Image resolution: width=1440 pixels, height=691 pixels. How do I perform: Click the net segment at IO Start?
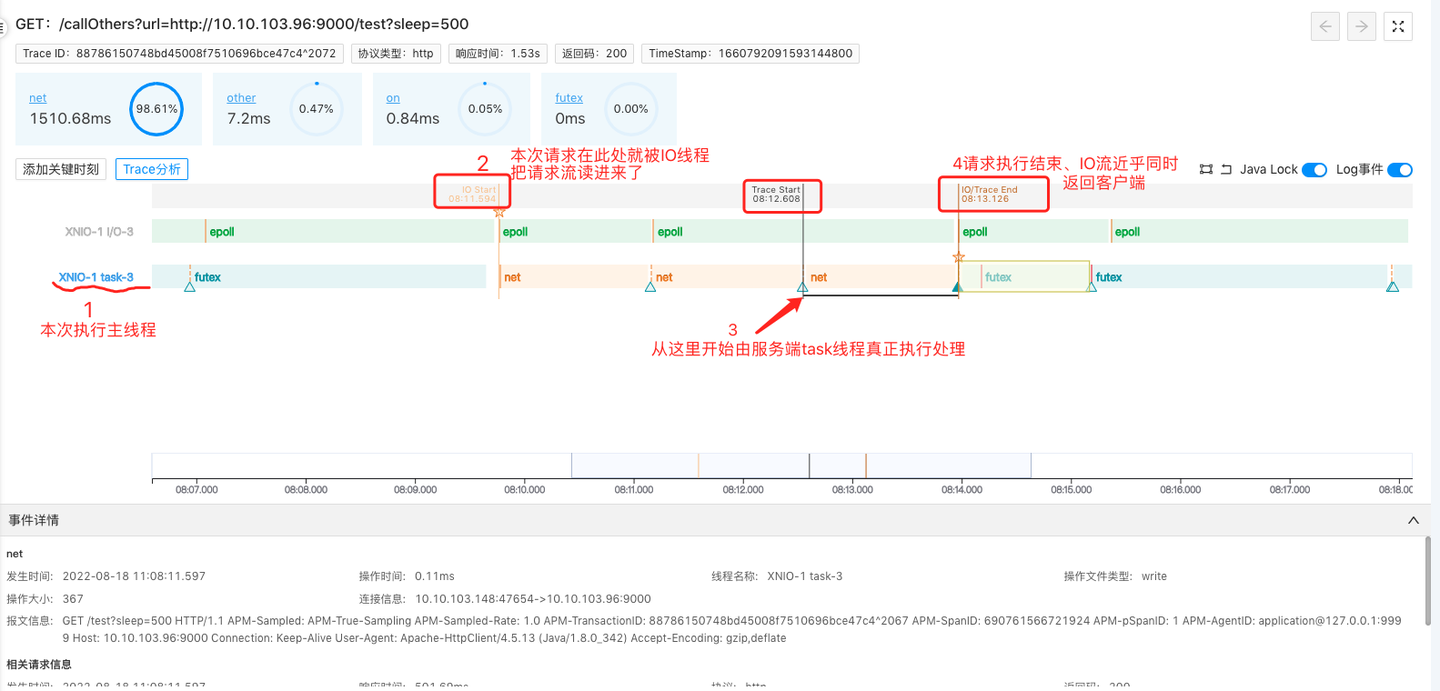[x=575, y=277]
